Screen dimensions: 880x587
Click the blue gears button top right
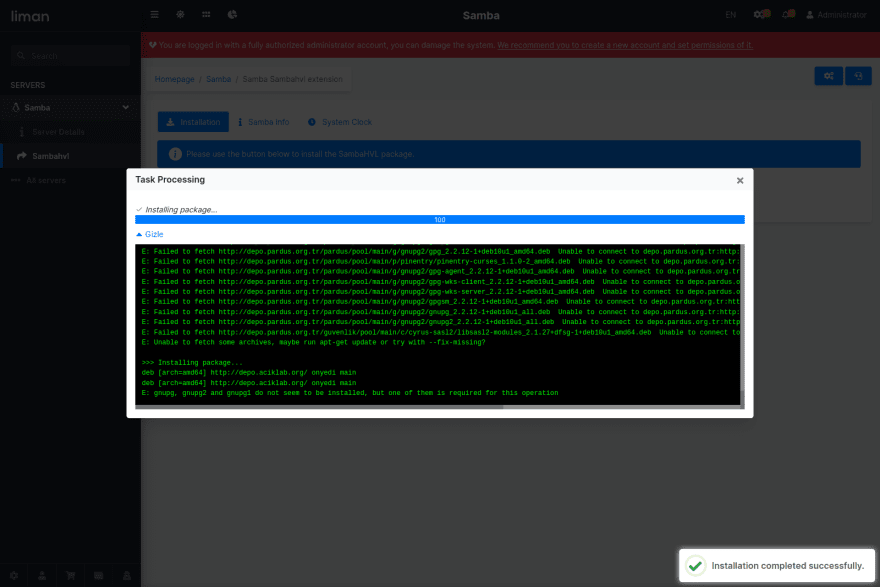point(828,76)
